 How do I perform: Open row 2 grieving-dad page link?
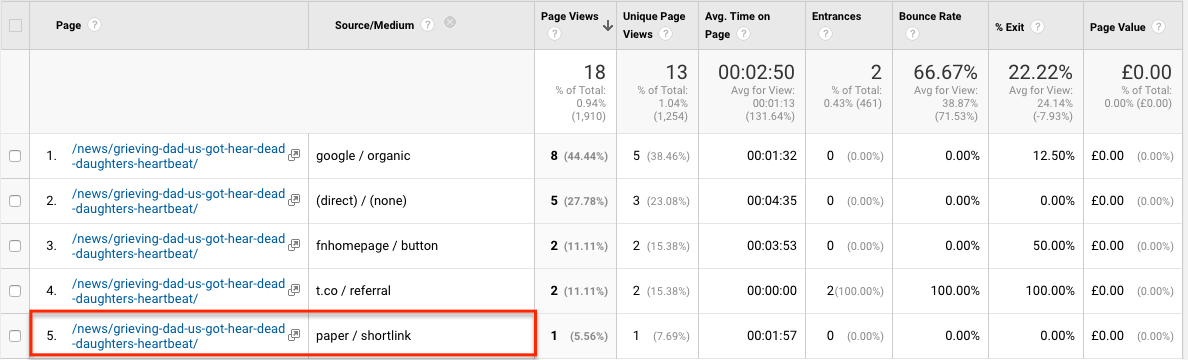pyautogui.click(x=178, y=200)
